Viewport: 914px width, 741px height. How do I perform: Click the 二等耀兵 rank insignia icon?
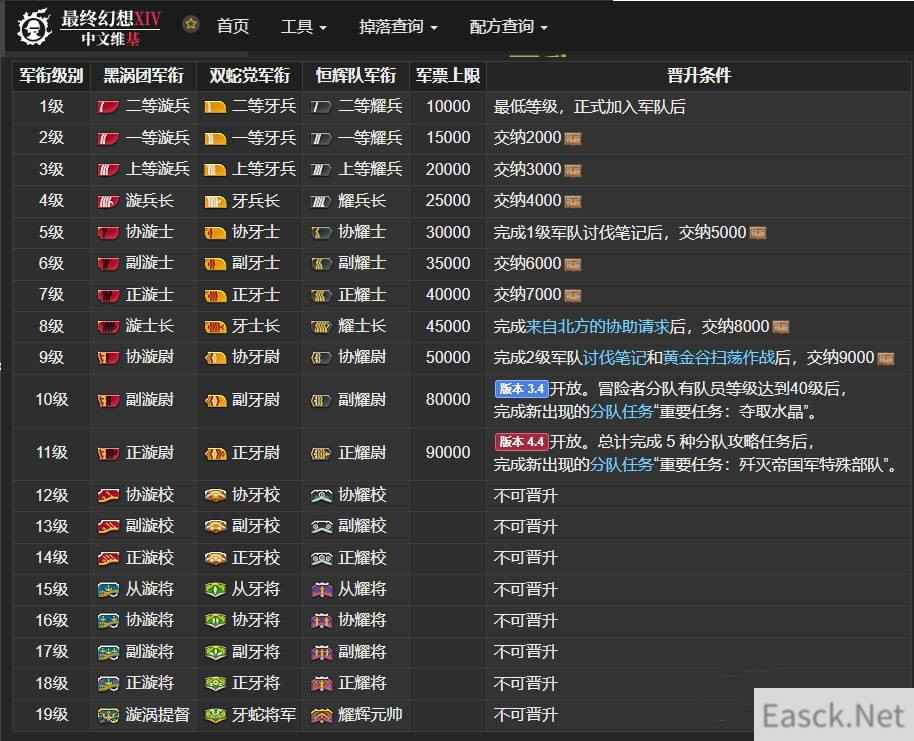(321, 107)
